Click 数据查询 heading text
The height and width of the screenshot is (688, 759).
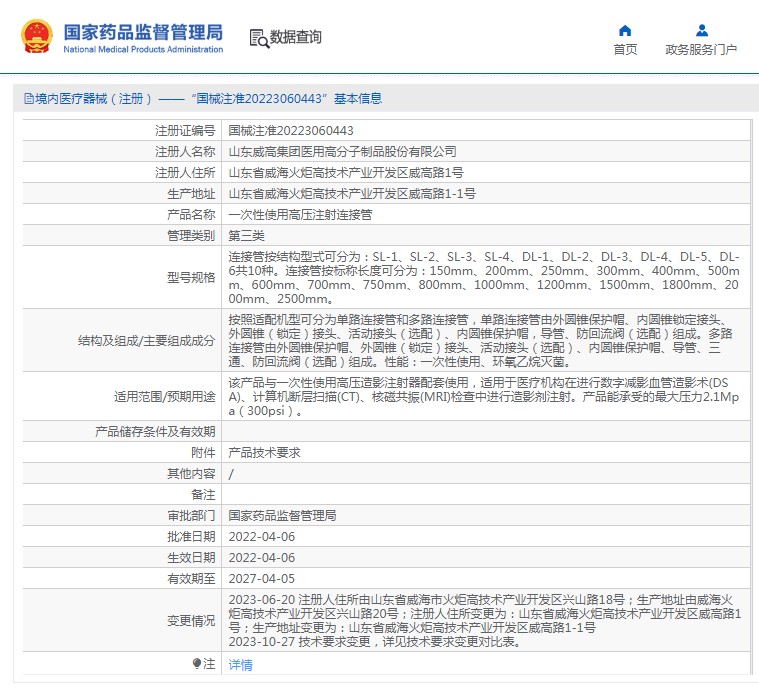[x=295, y=37]
